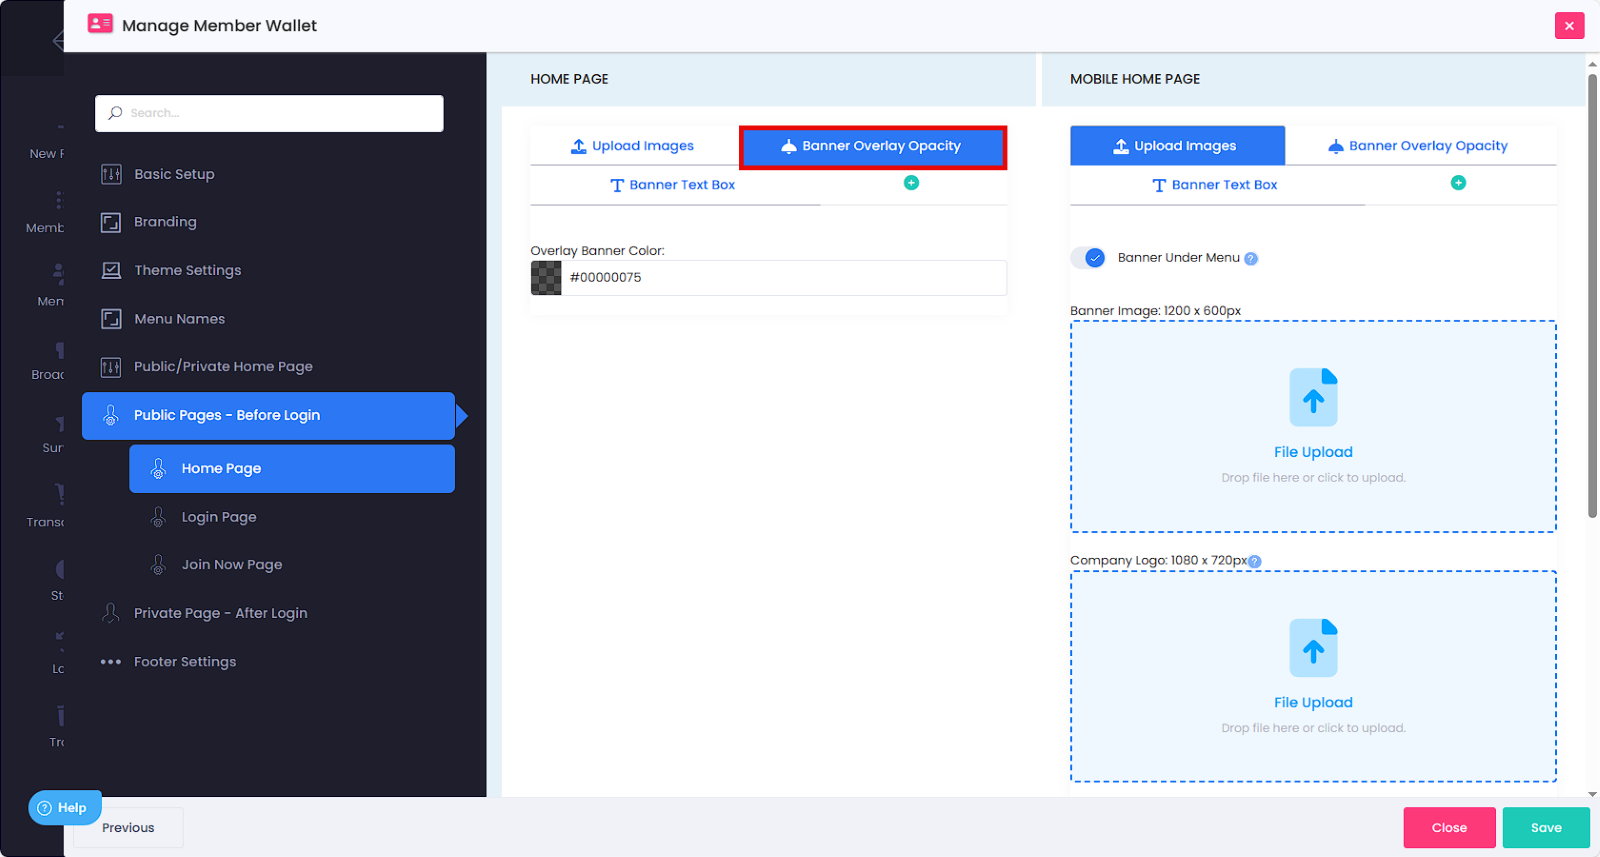Click the vertical scrollbar of the panel
Screen dimensions: 1600x857
1593,295
